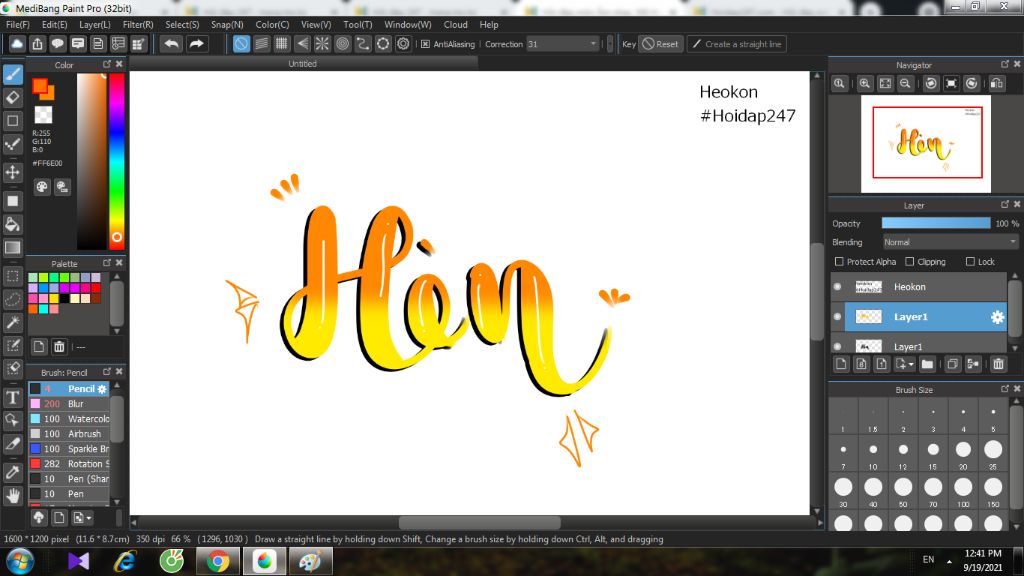The width and height of the screenshot is (1024, 576).
Task: Create a new layer folder
Action: [x=927, y=364]
